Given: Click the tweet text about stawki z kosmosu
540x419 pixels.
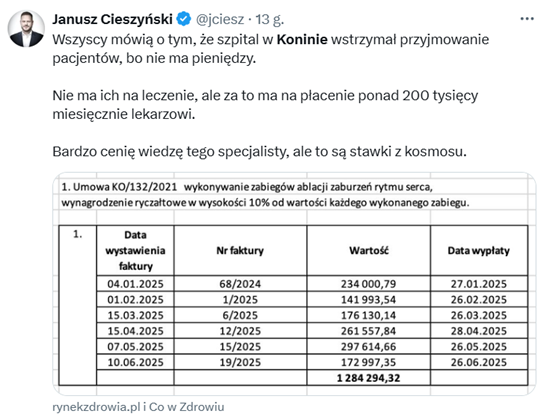Looking at the screenshot, I should coord(259,151).
